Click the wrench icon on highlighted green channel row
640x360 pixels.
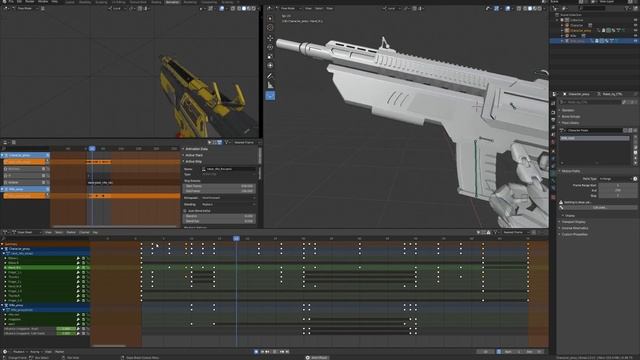coord(78,268)
